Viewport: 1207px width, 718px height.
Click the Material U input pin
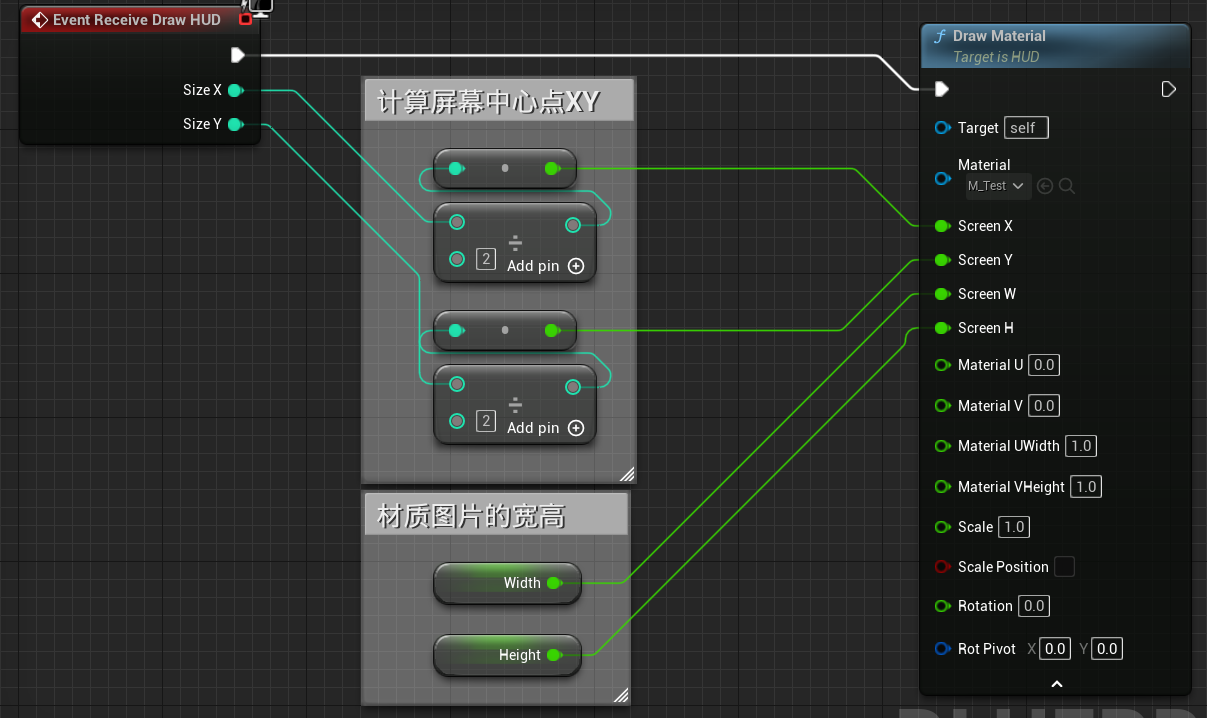pos(942,365)
